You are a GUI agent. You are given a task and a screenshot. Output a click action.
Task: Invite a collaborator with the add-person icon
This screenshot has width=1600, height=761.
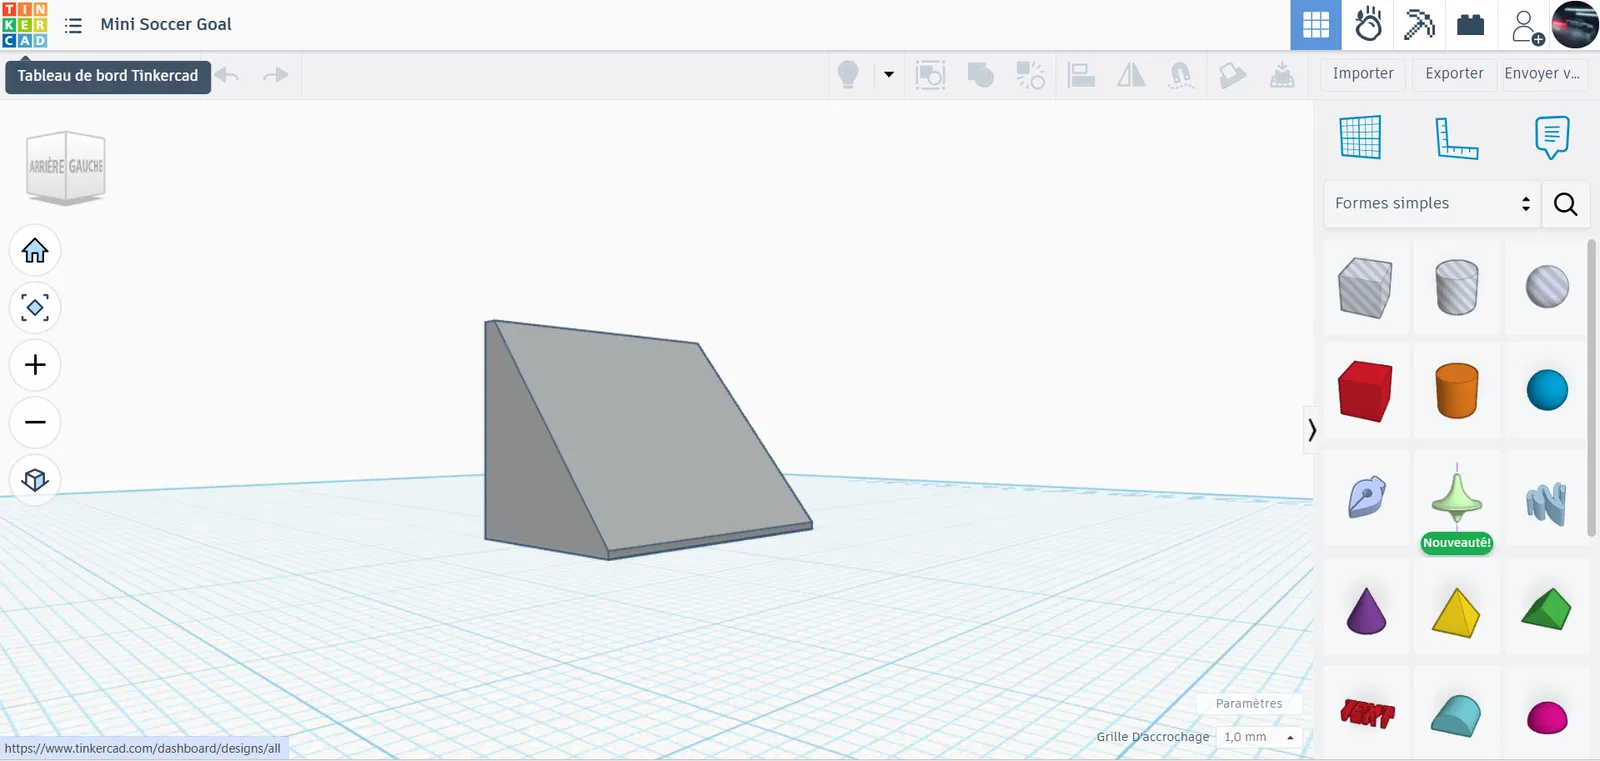click(1526, 27)
